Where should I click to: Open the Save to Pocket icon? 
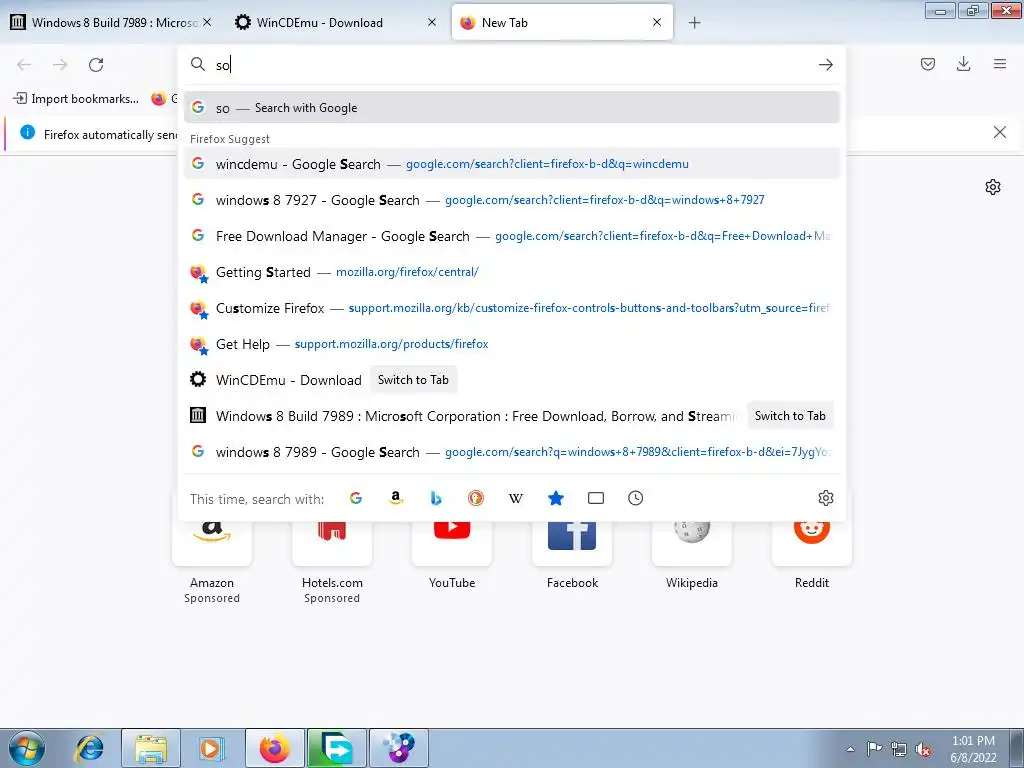(x=927, y=64)
